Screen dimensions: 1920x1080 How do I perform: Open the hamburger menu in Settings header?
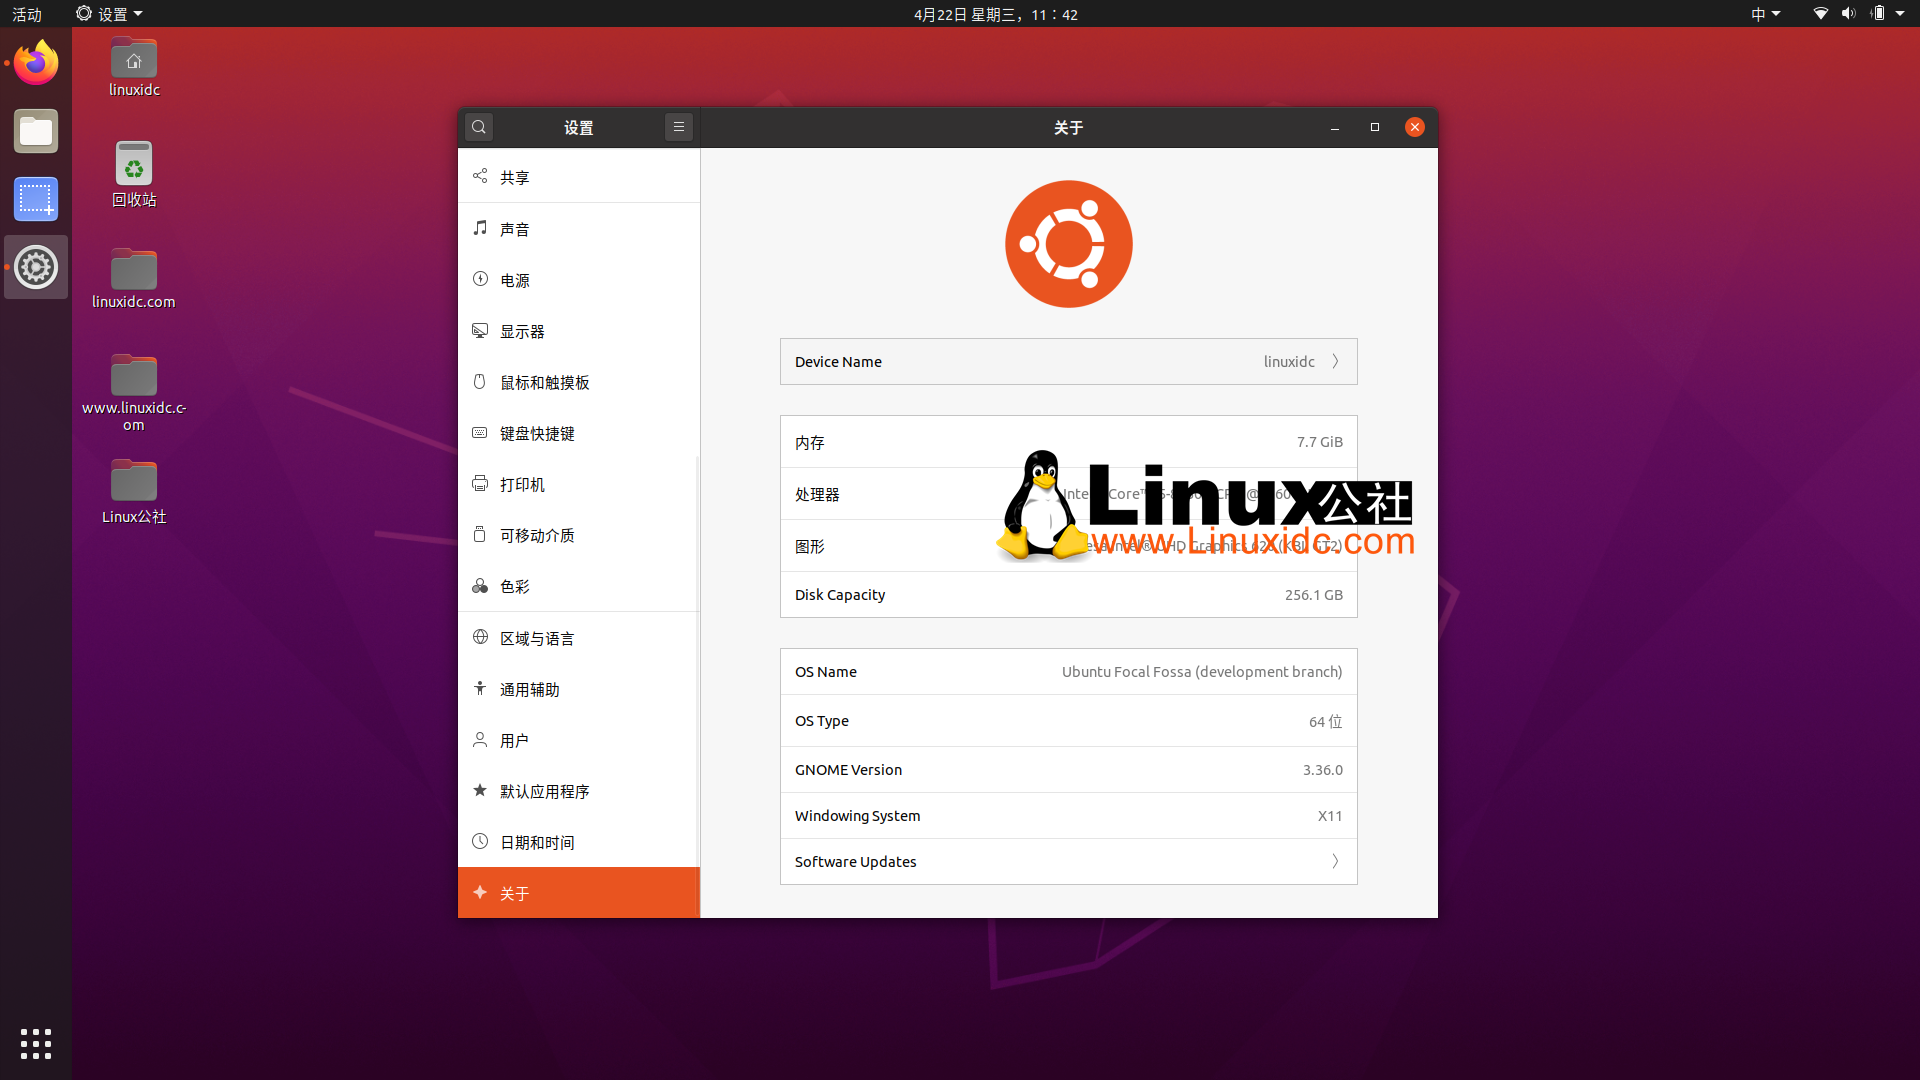(678, 127)
